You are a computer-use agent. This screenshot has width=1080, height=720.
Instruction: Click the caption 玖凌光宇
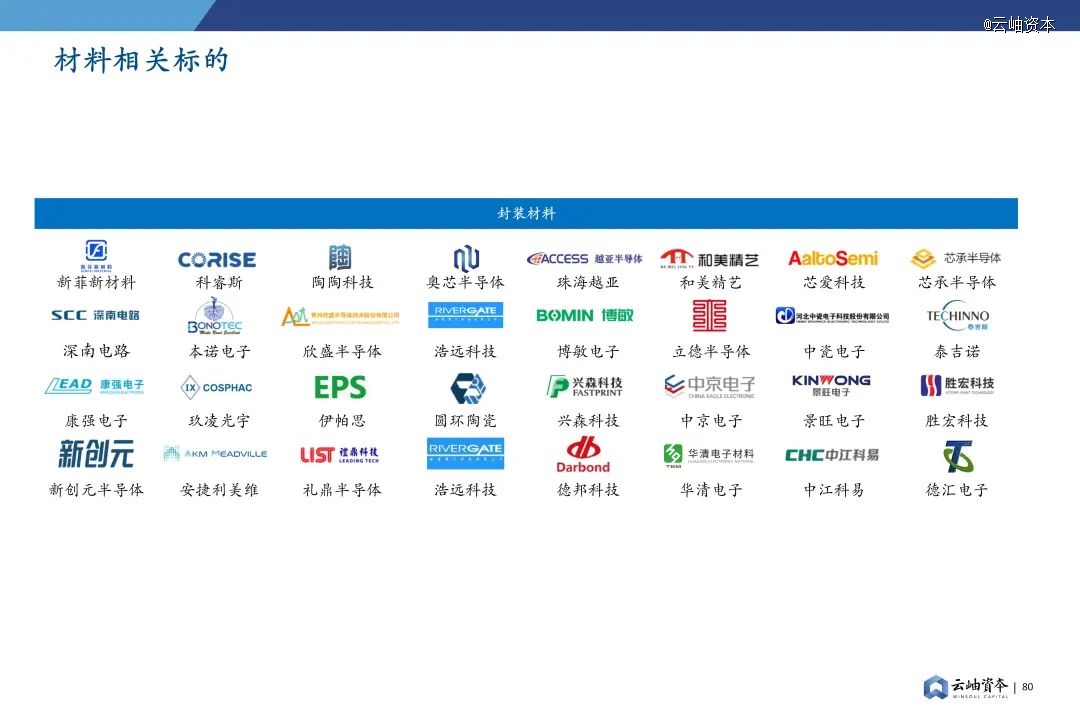pyautogui.click(x=219, y=421)
